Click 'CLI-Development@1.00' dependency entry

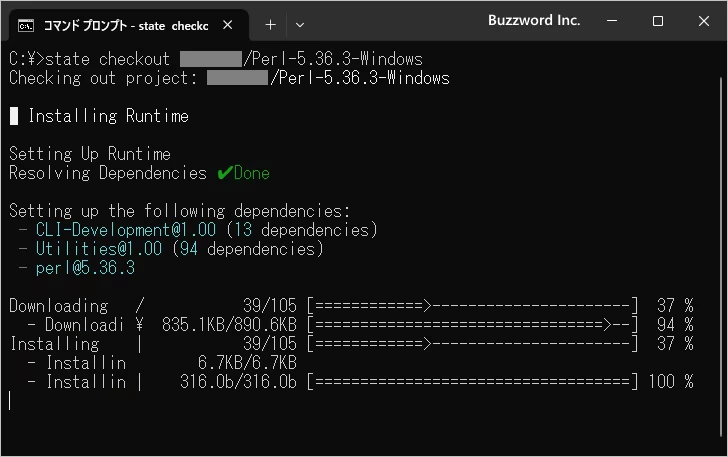point(126,230)
